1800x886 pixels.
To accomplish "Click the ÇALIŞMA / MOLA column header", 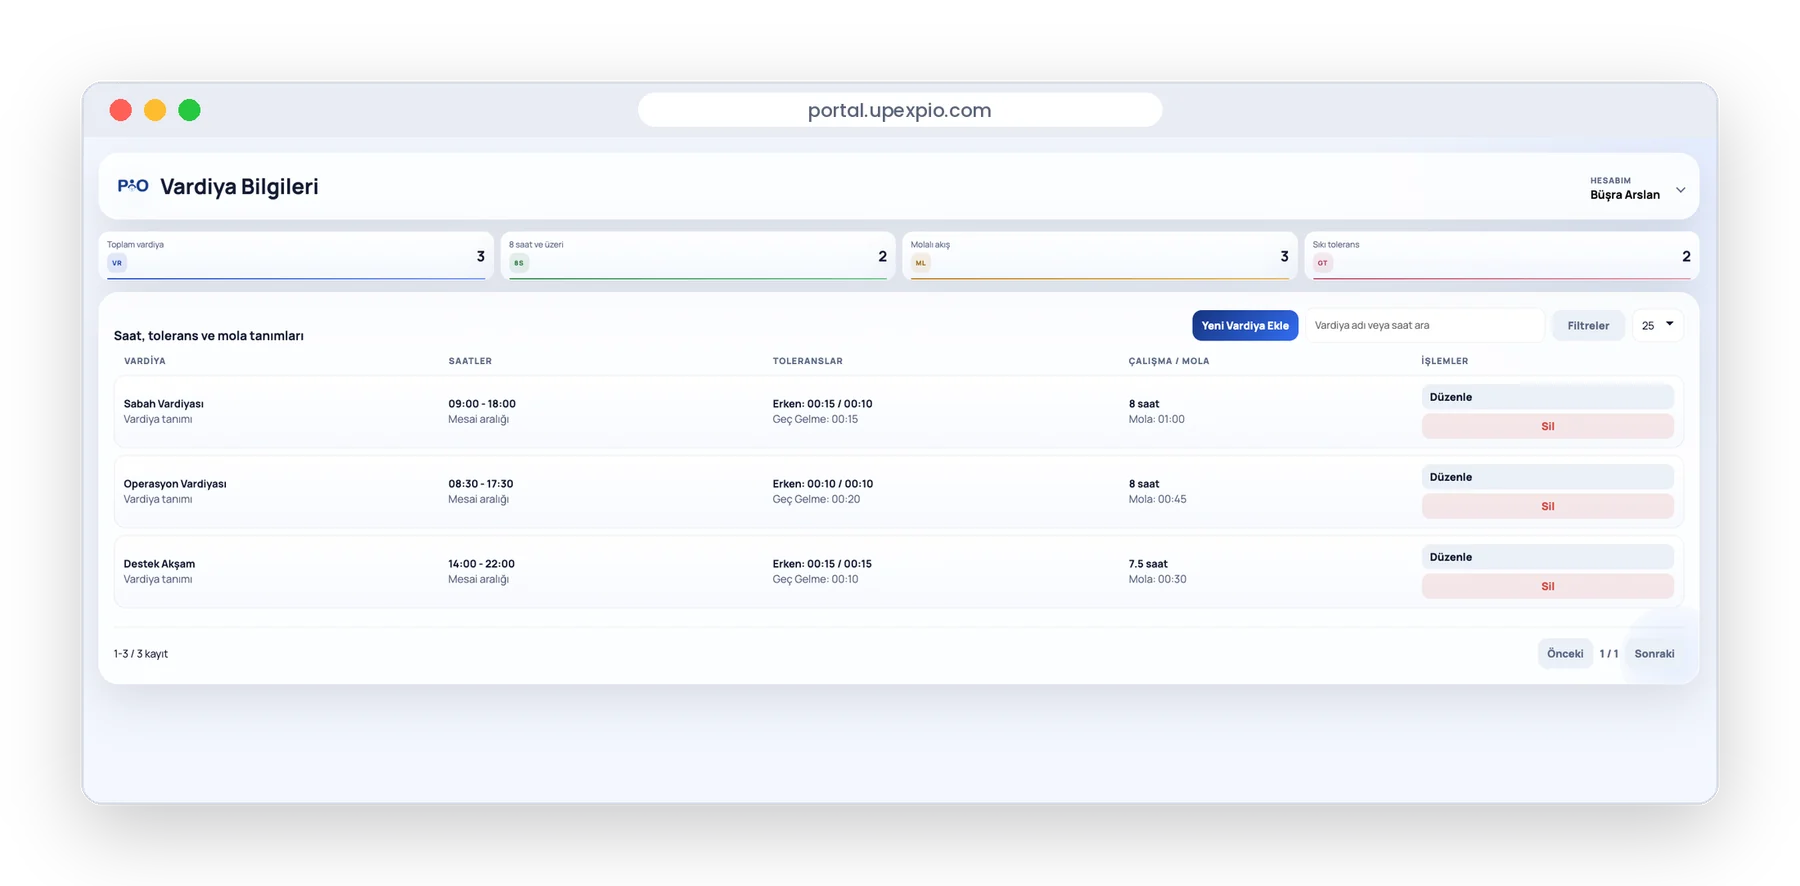I will click(x=1169, y=361).
